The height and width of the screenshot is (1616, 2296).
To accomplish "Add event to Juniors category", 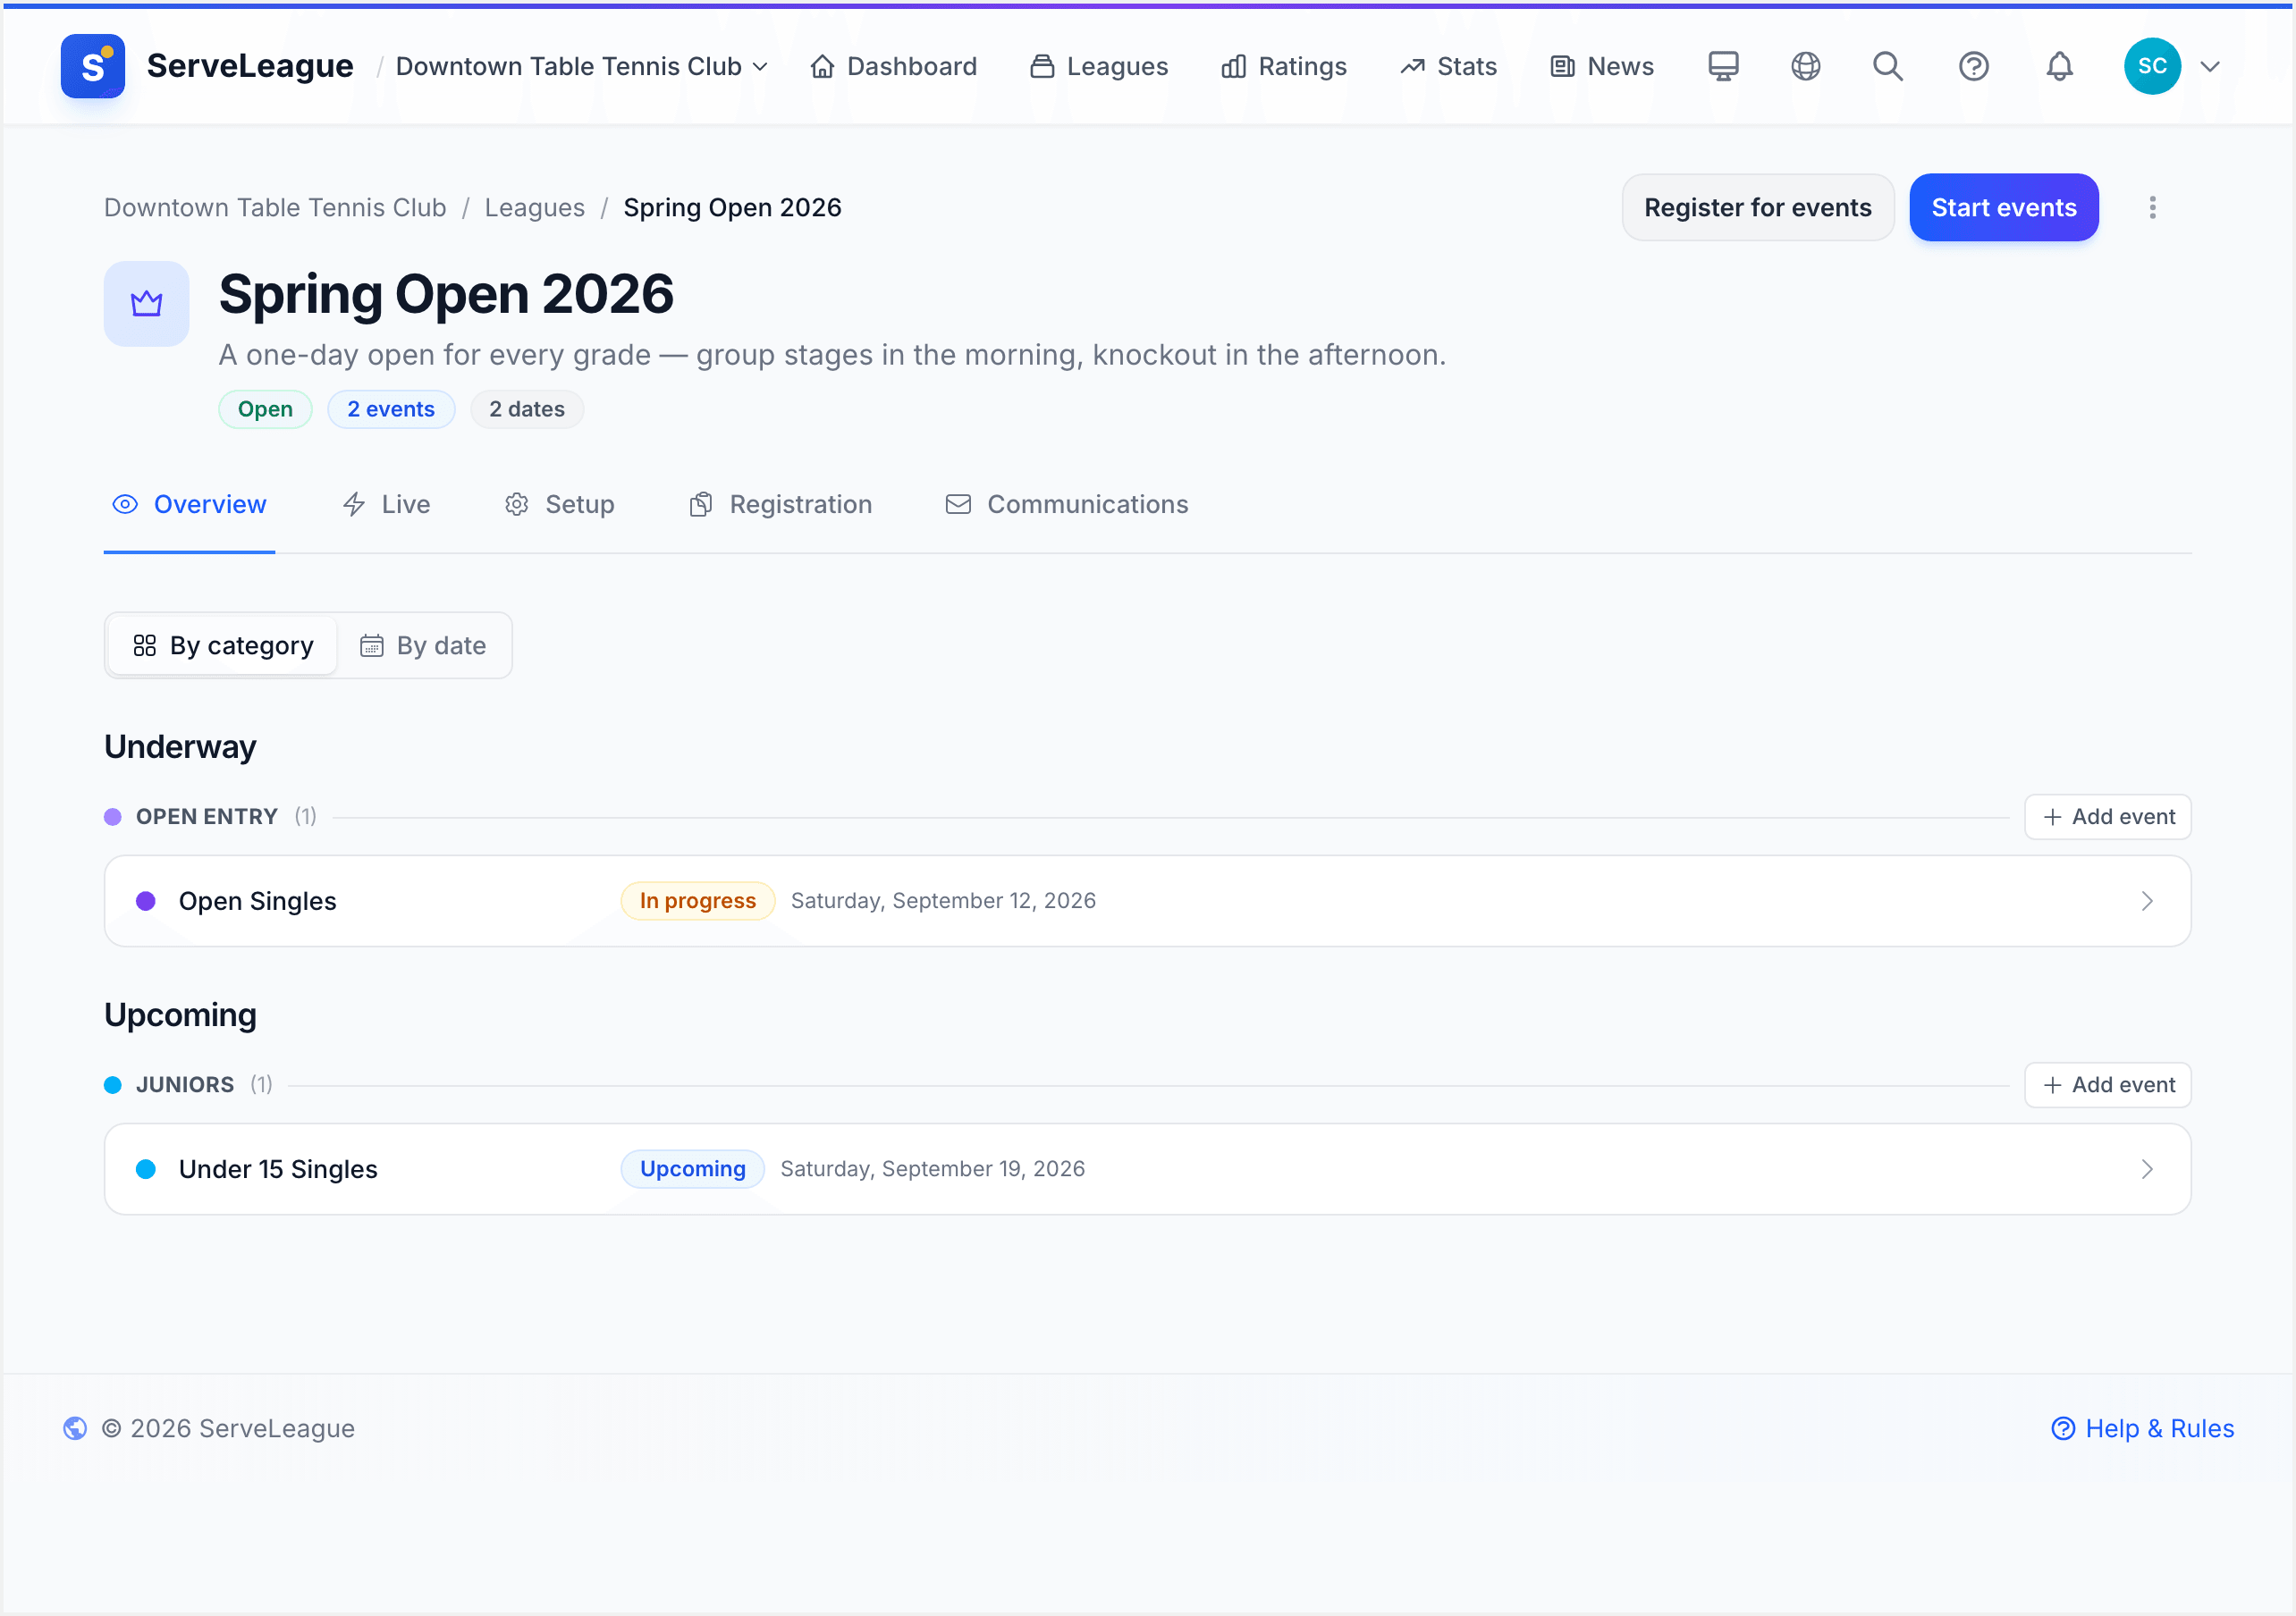I will (2107, 1085).
